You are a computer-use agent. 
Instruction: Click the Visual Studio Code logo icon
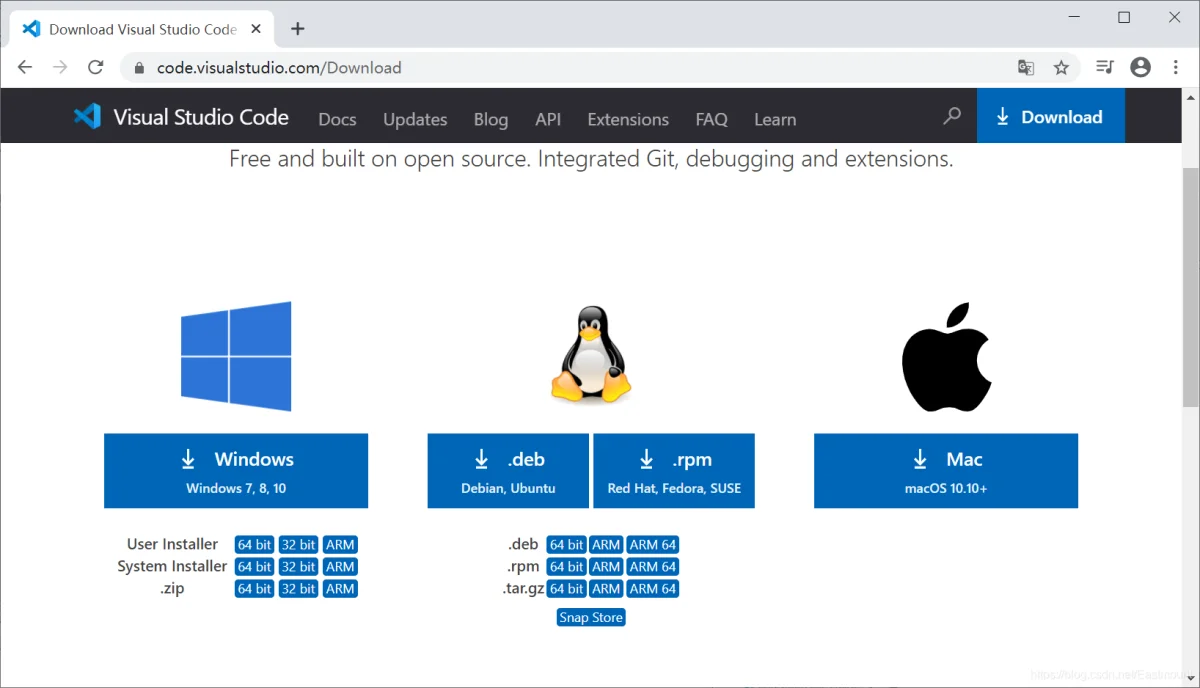click(88, 117)
